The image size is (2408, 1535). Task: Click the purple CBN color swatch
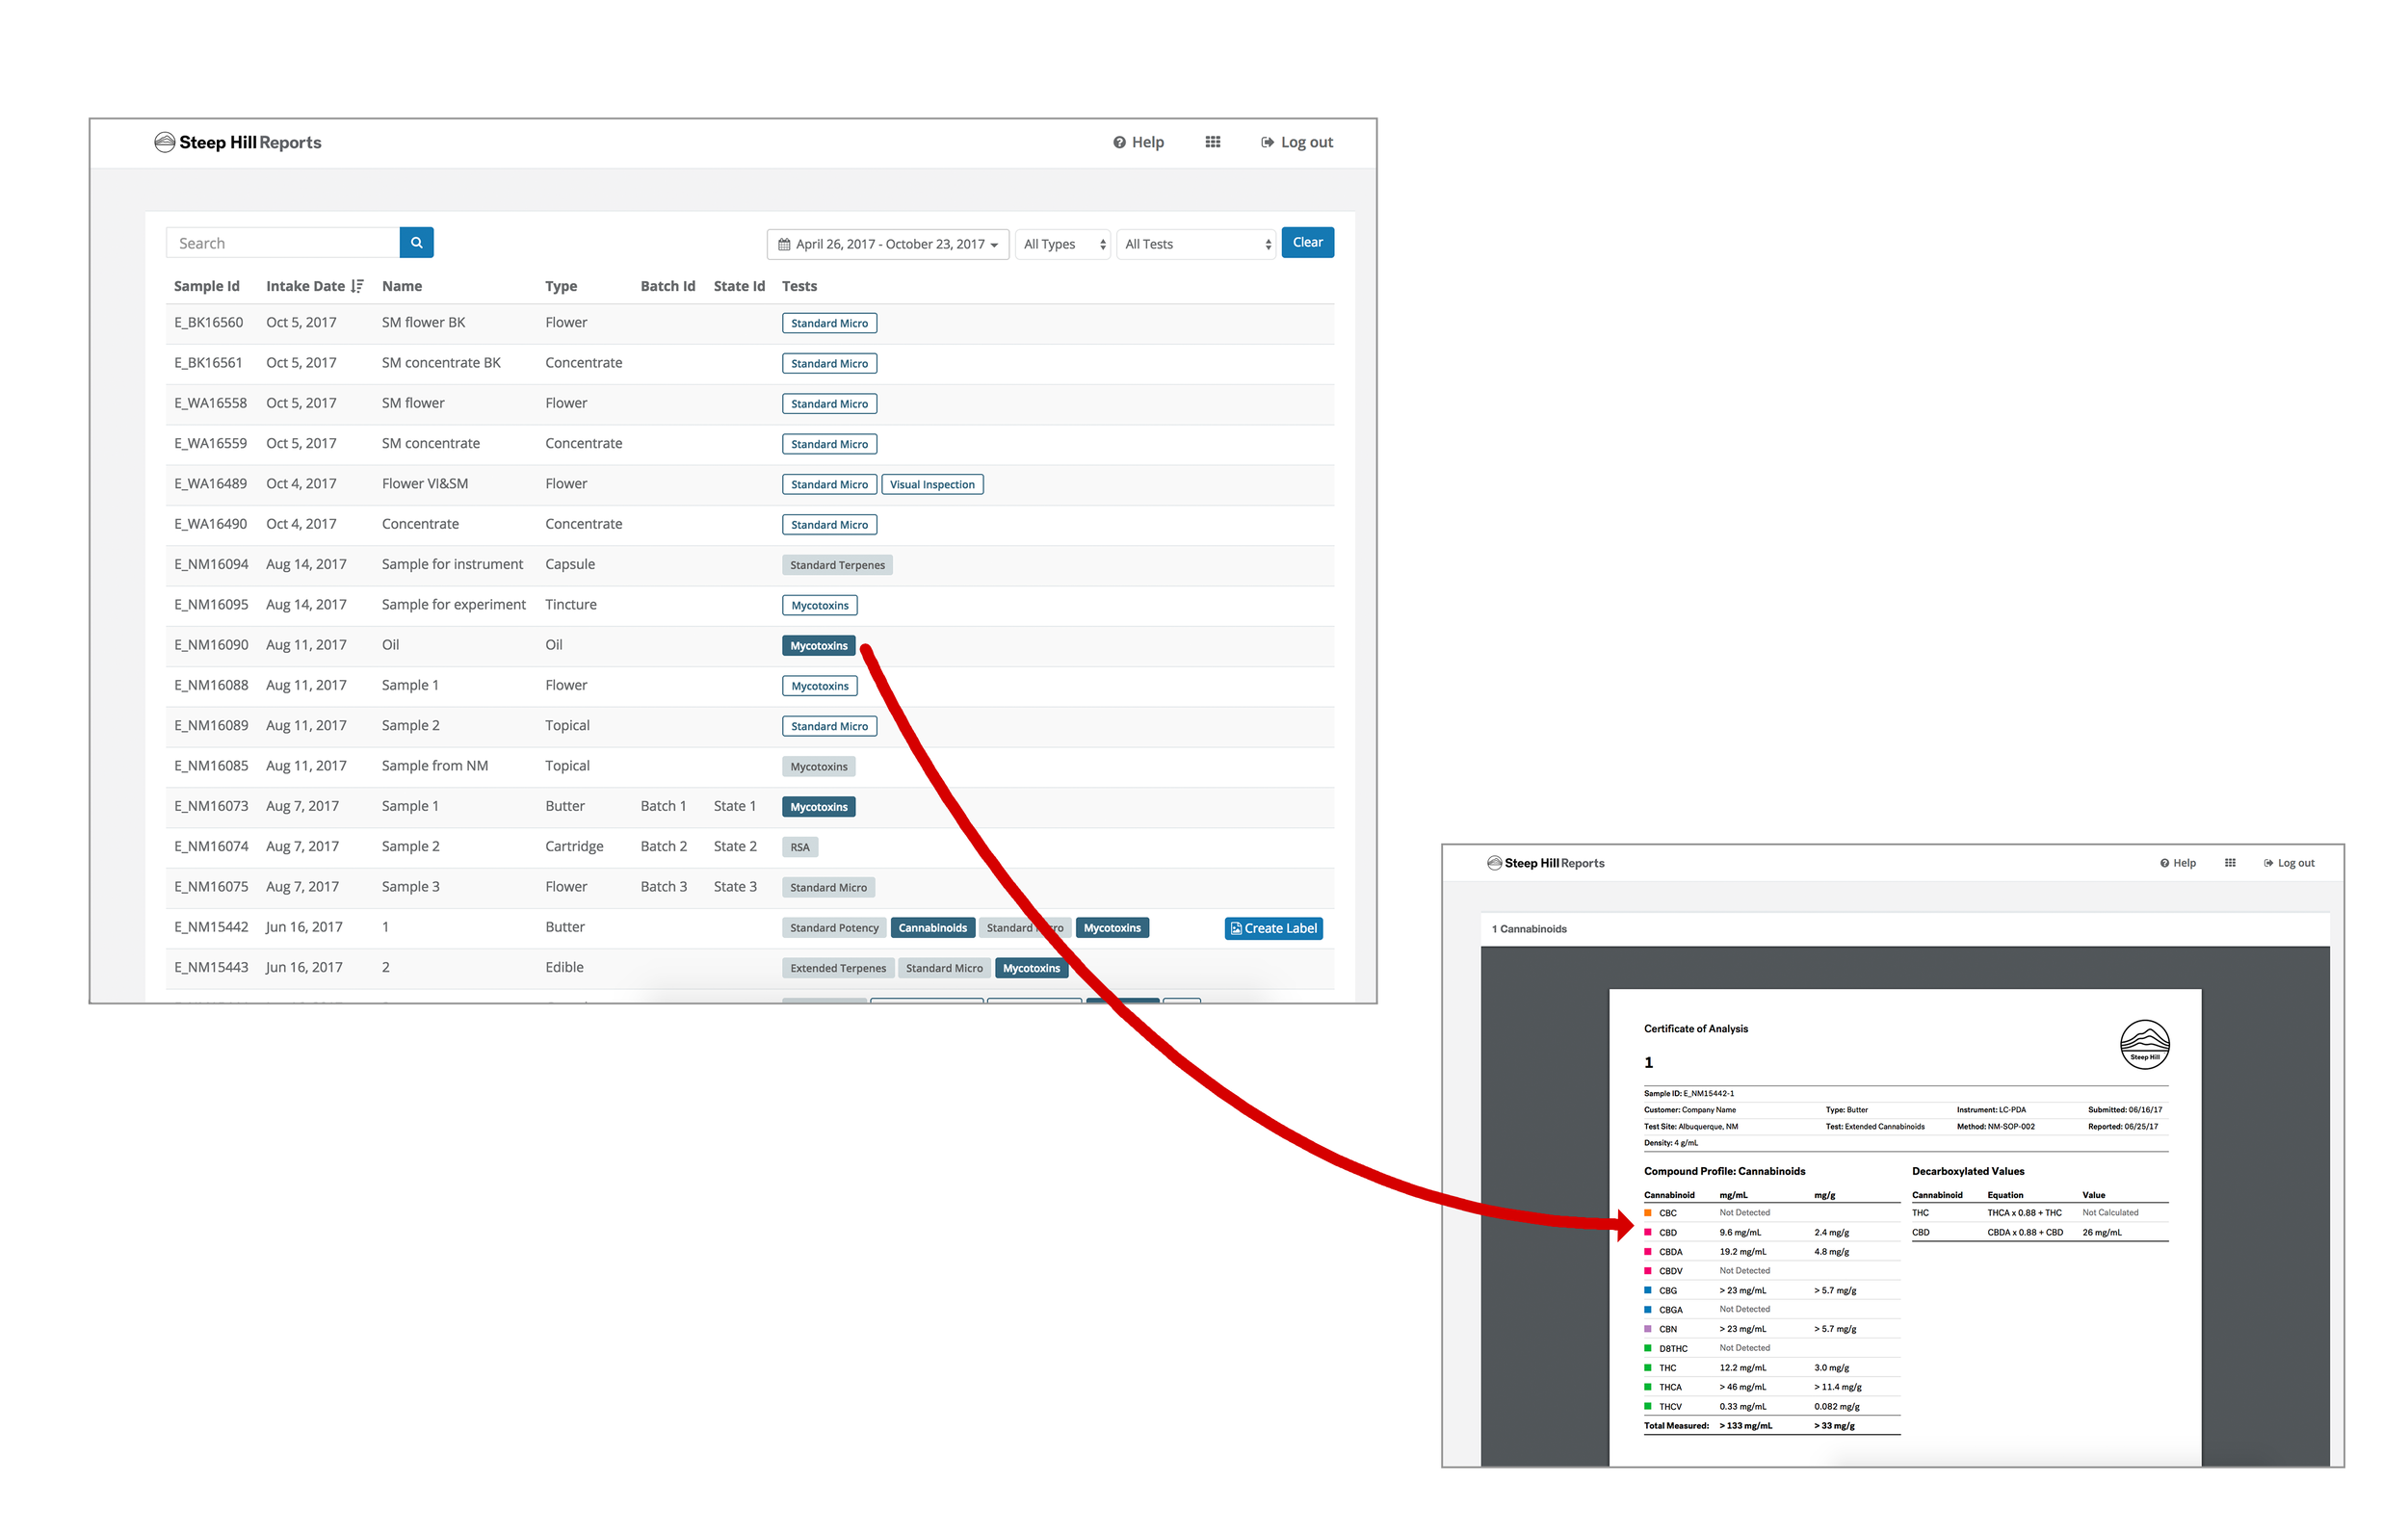[x=1648, y=1329]
